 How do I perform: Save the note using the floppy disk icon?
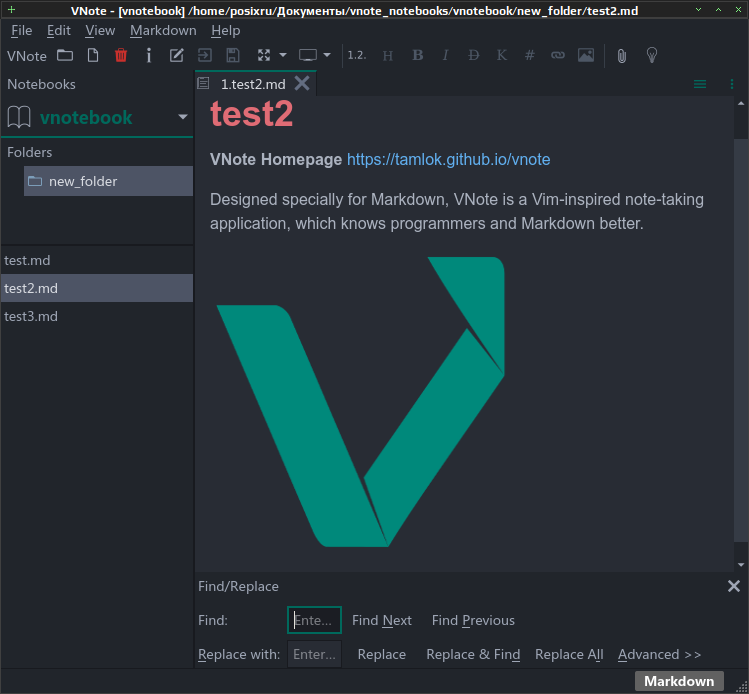point(233,55)
